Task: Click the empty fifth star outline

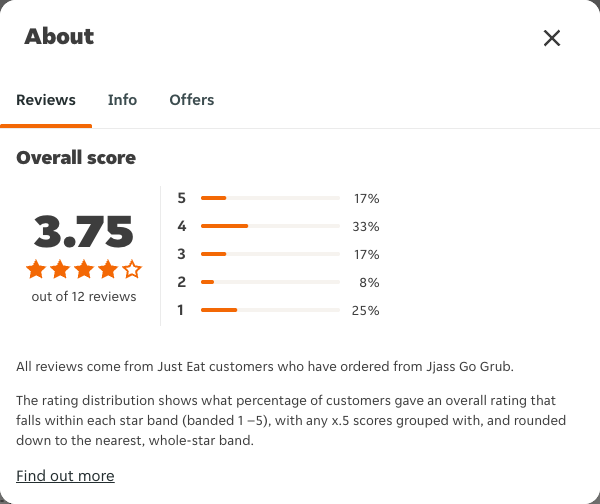Action: pyautogui.click(x=132, y=269)
